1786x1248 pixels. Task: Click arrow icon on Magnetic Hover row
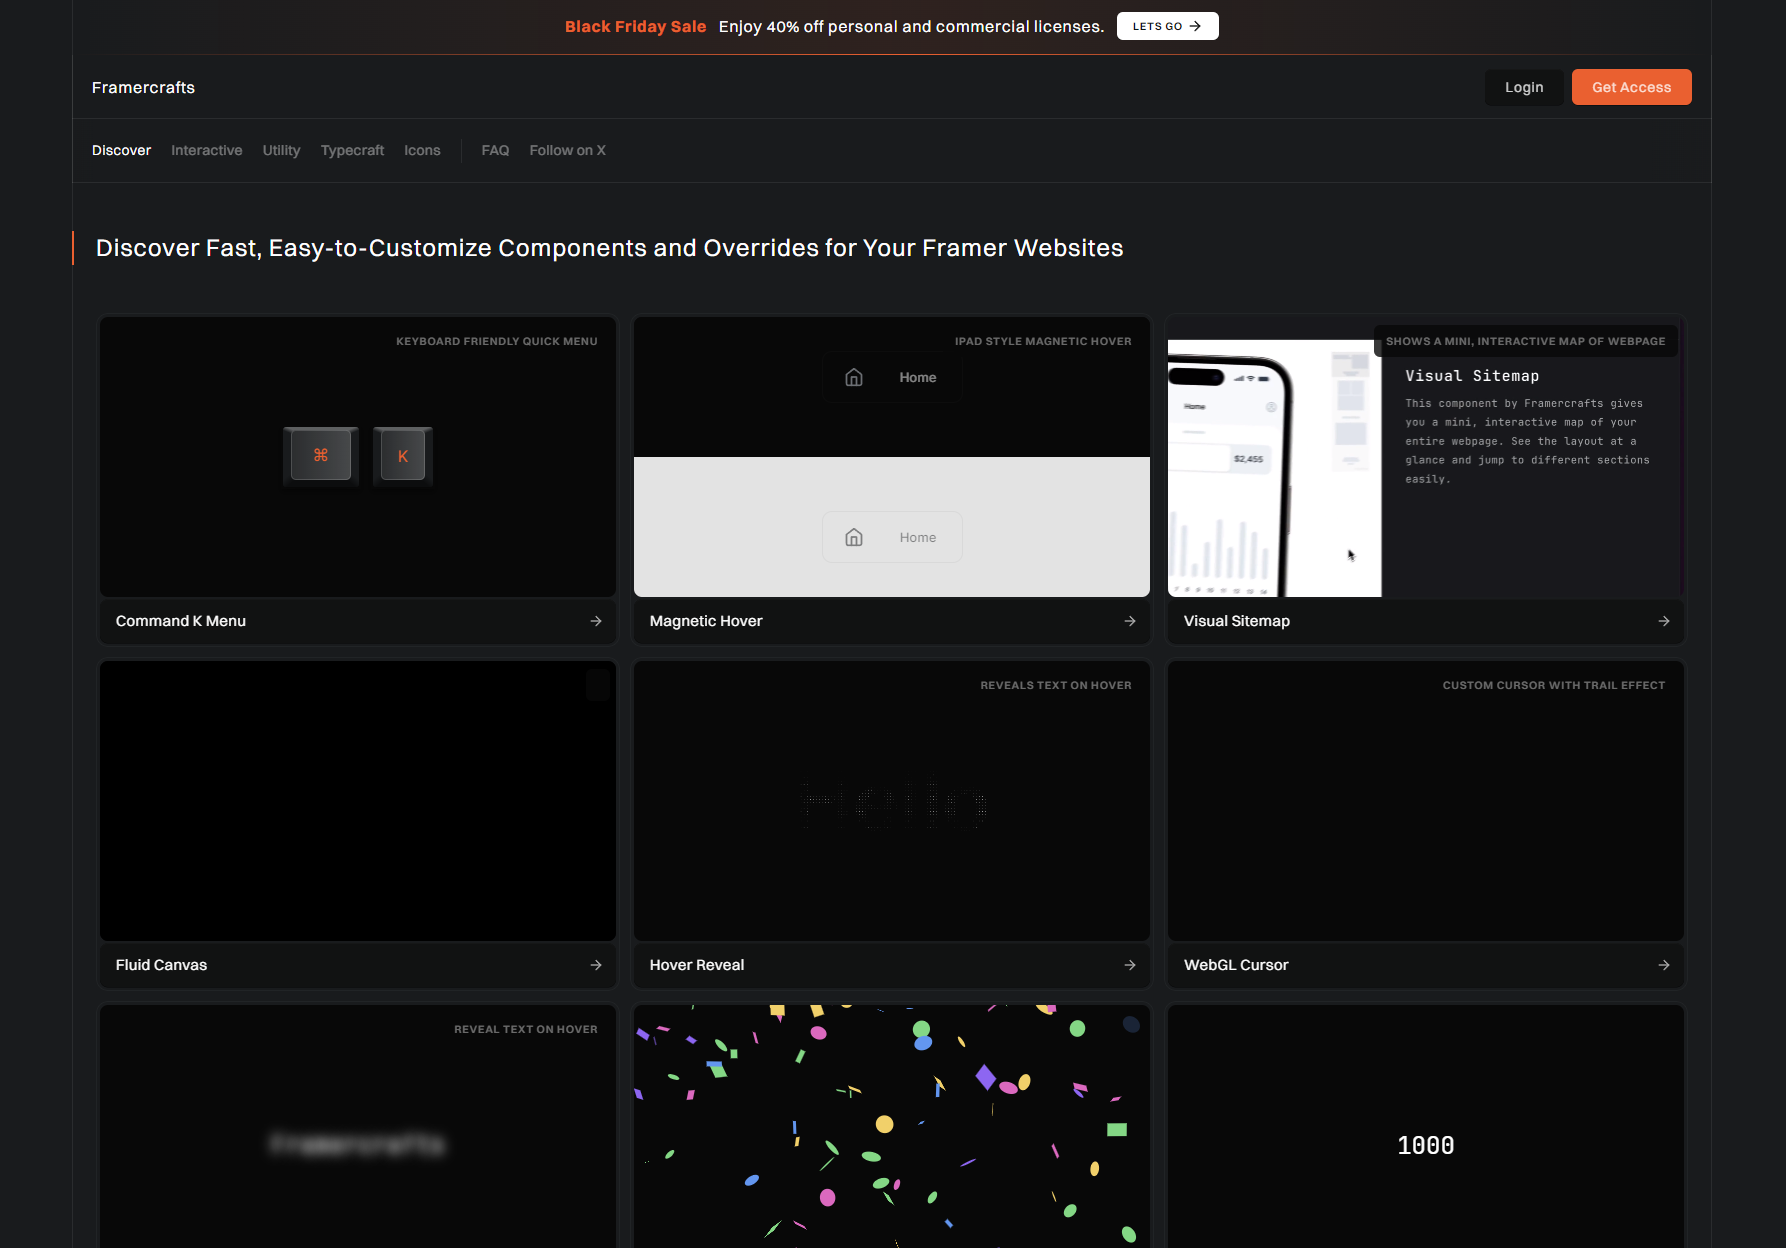1130,621
